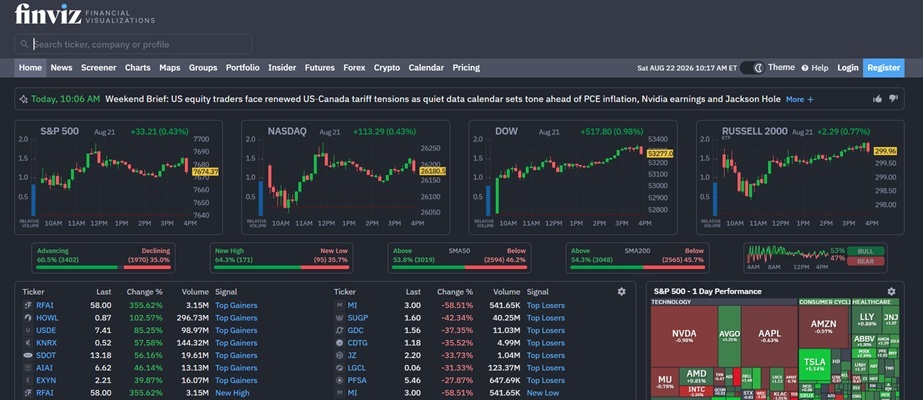923x400 pixels.
Task: Open the Weekend Brief headline
Action: tap(443, 99)
